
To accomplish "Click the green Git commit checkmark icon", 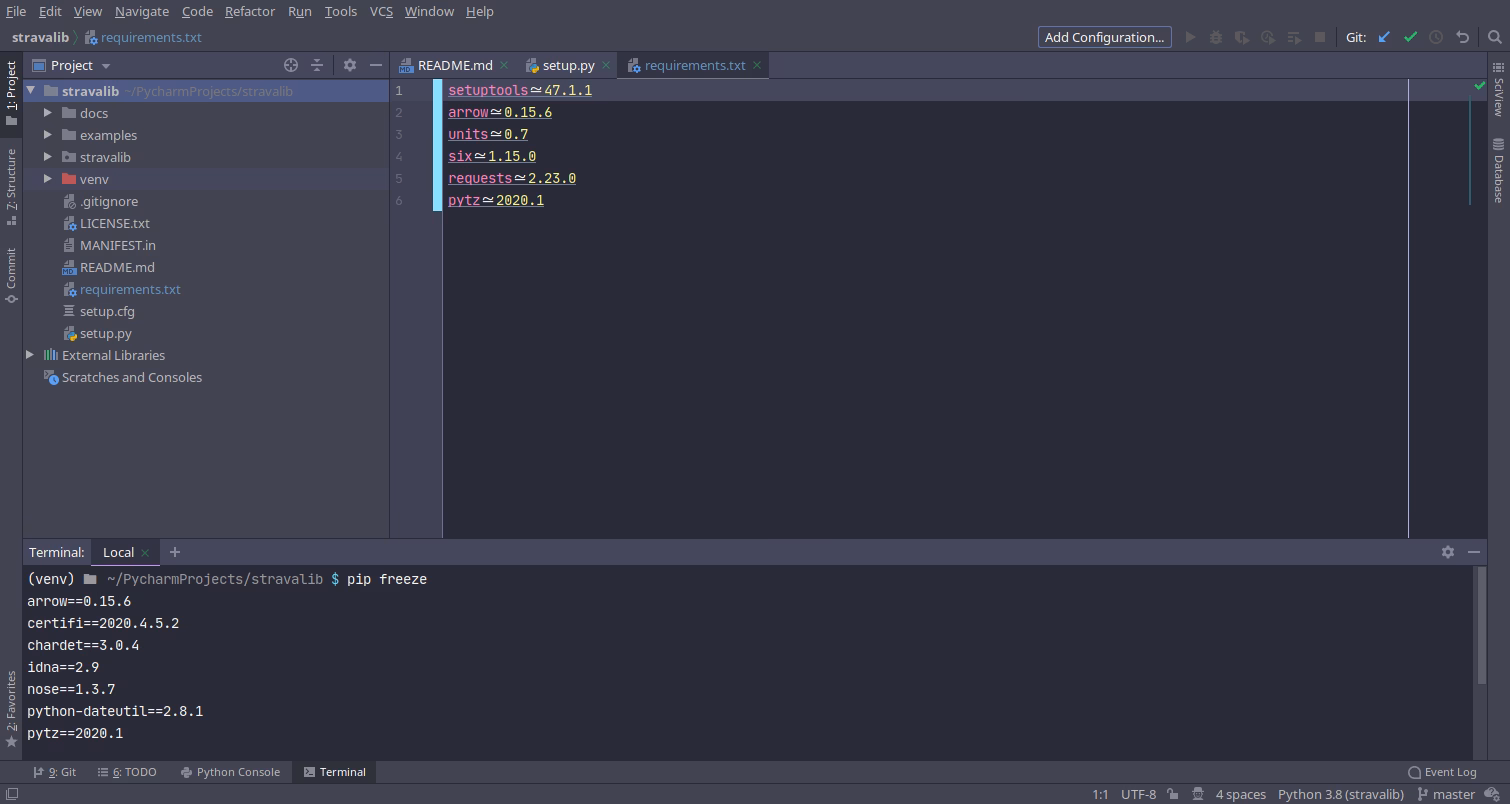I will pos(1411,37).
